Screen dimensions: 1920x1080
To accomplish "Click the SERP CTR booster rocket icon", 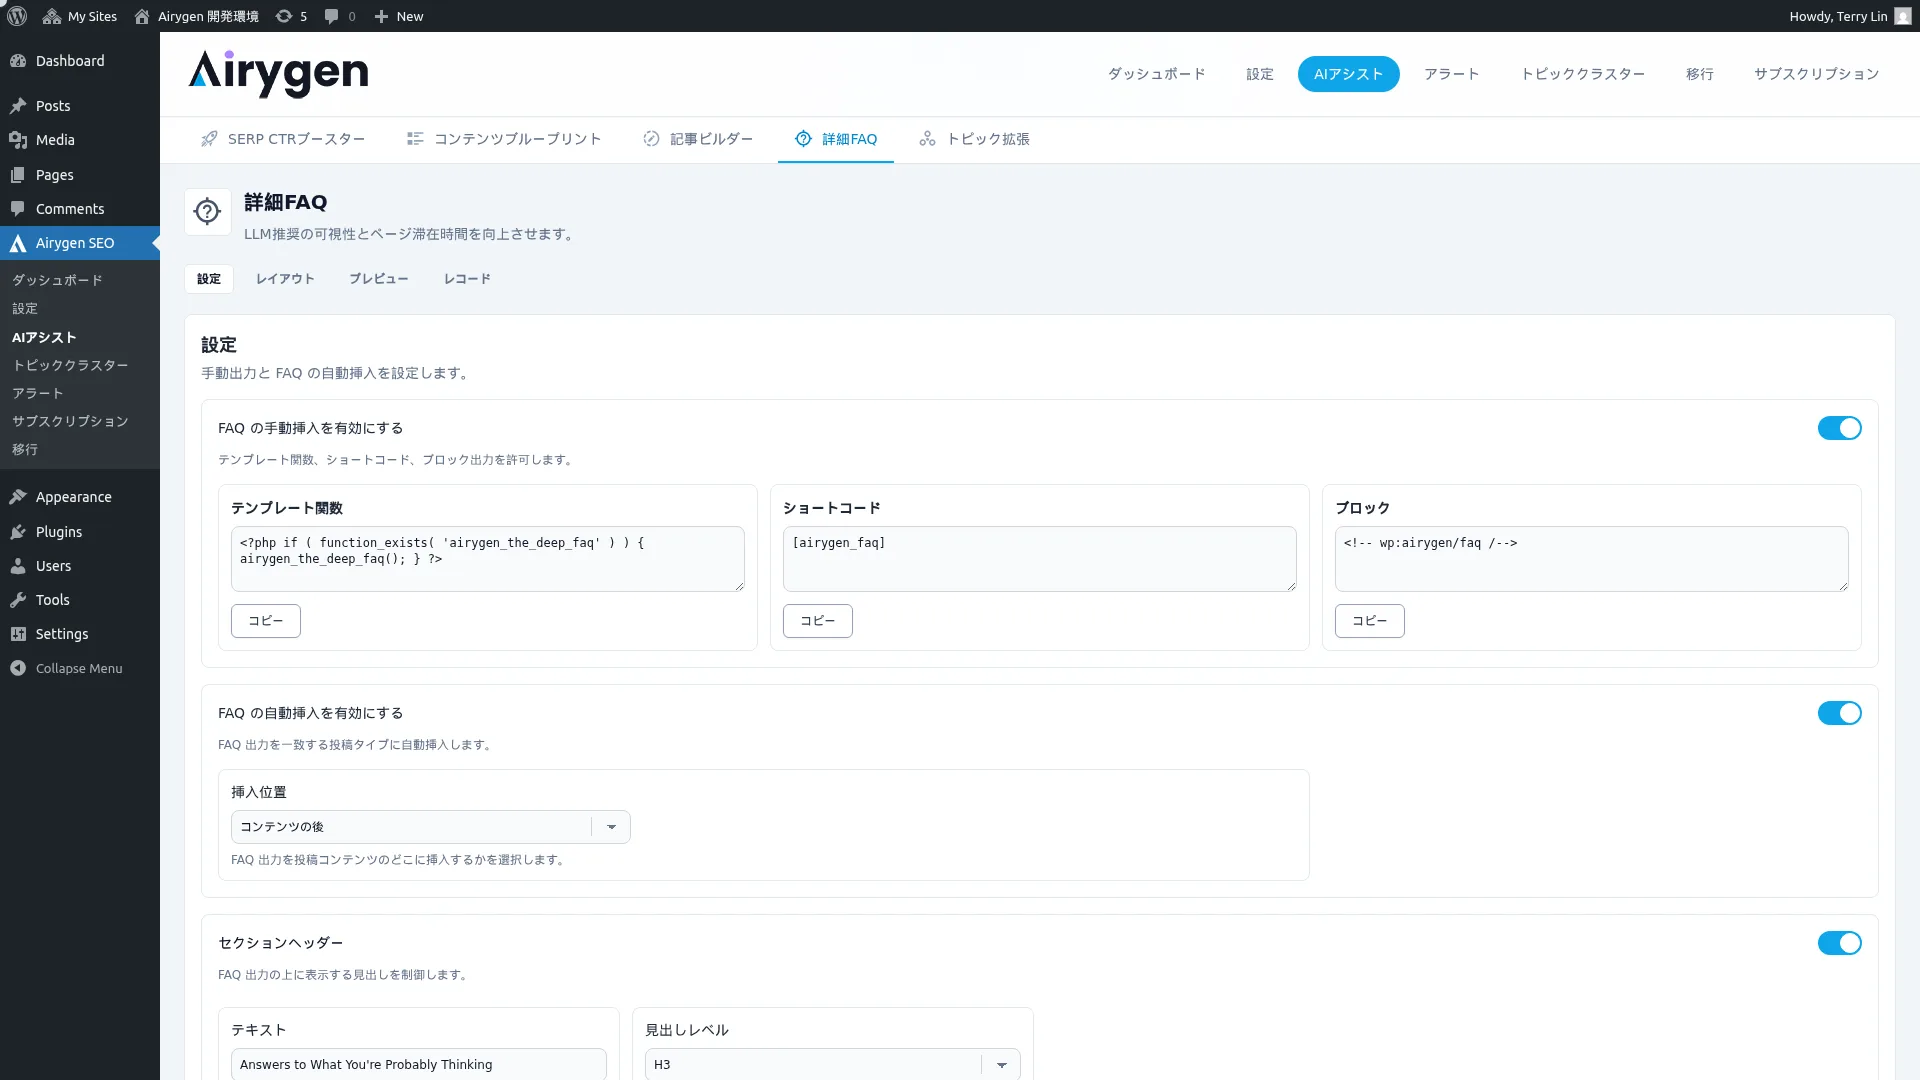I will pyautogui.click(x=209, y=139).
